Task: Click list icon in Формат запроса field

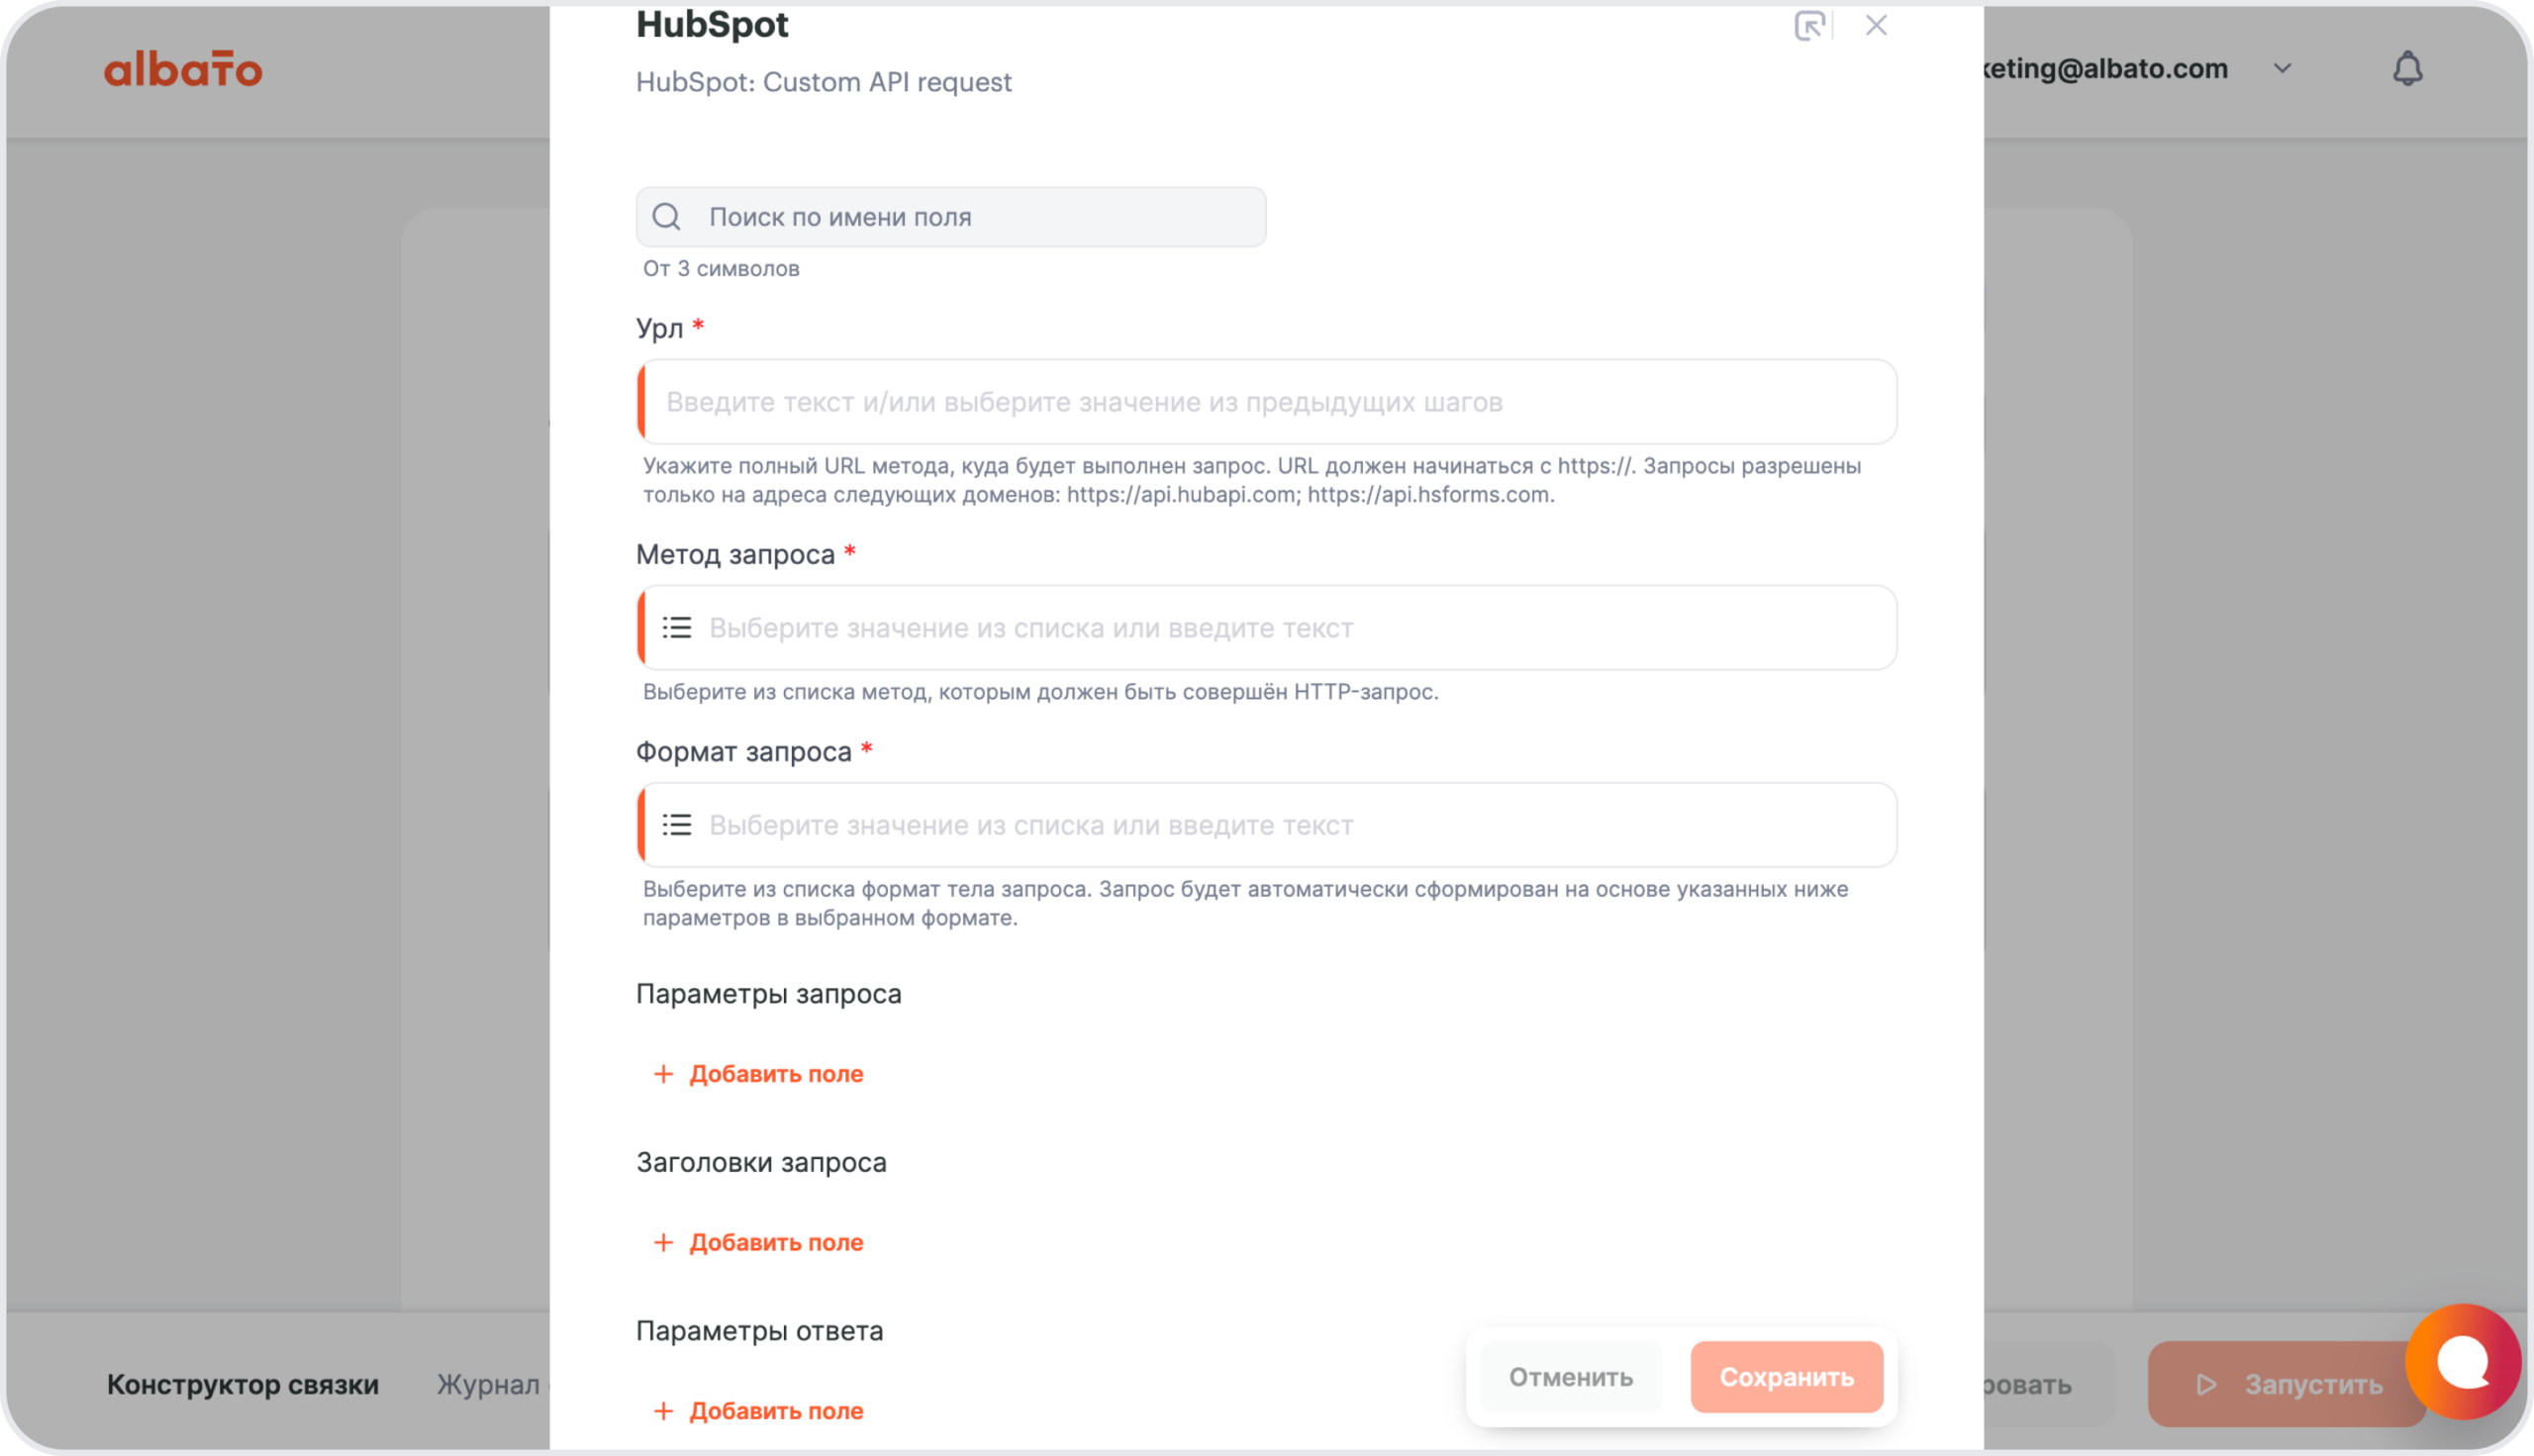Action: [677, 825]
